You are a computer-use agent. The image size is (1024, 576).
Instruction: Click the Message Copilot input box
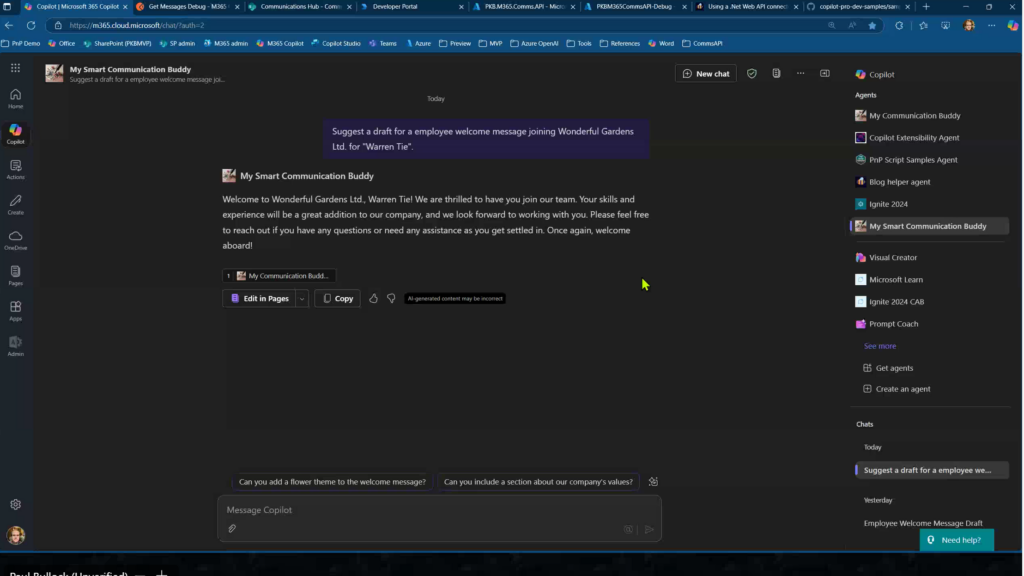point(440,510)
